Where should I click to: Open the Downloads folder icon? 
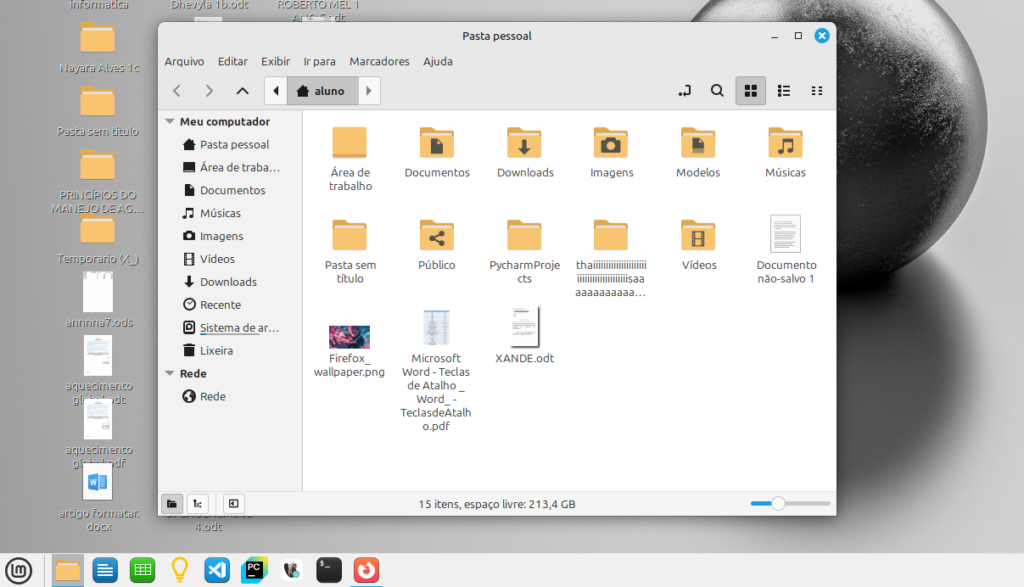pos(524,145)
